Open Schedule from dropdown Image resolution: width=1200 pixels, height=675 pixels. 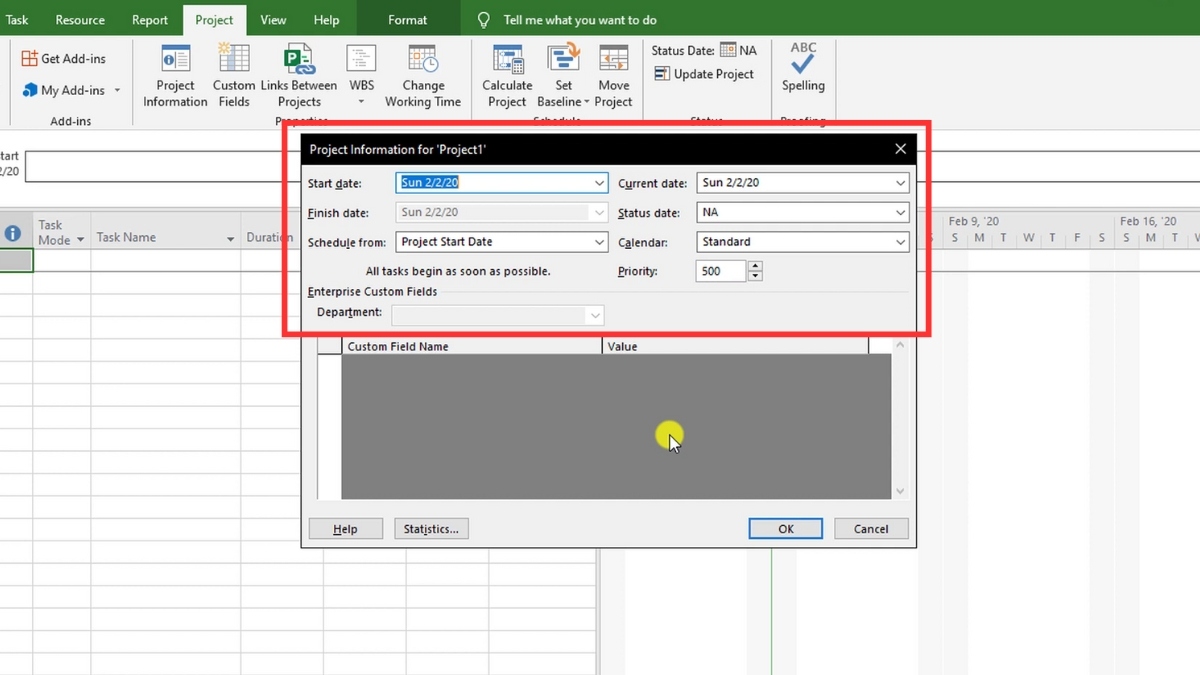click(x=599, y=242)
